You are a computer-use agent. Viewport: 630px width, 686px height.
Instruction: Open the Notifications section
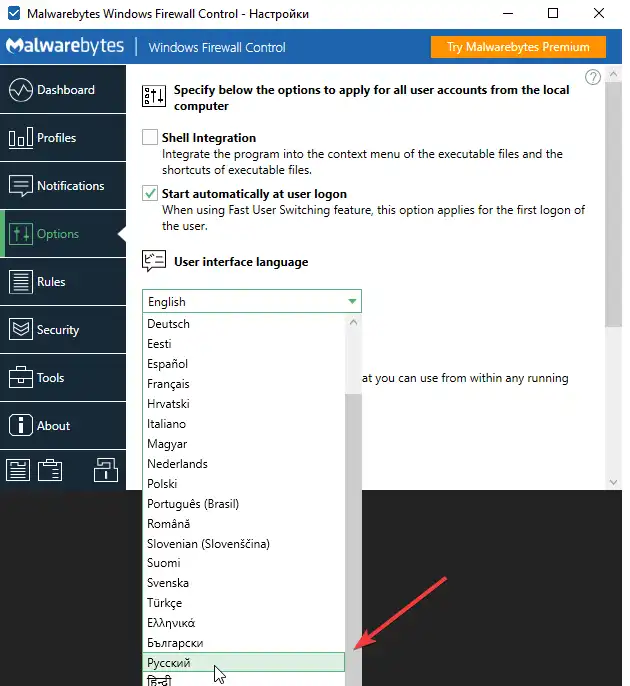[x=63, y=186]
